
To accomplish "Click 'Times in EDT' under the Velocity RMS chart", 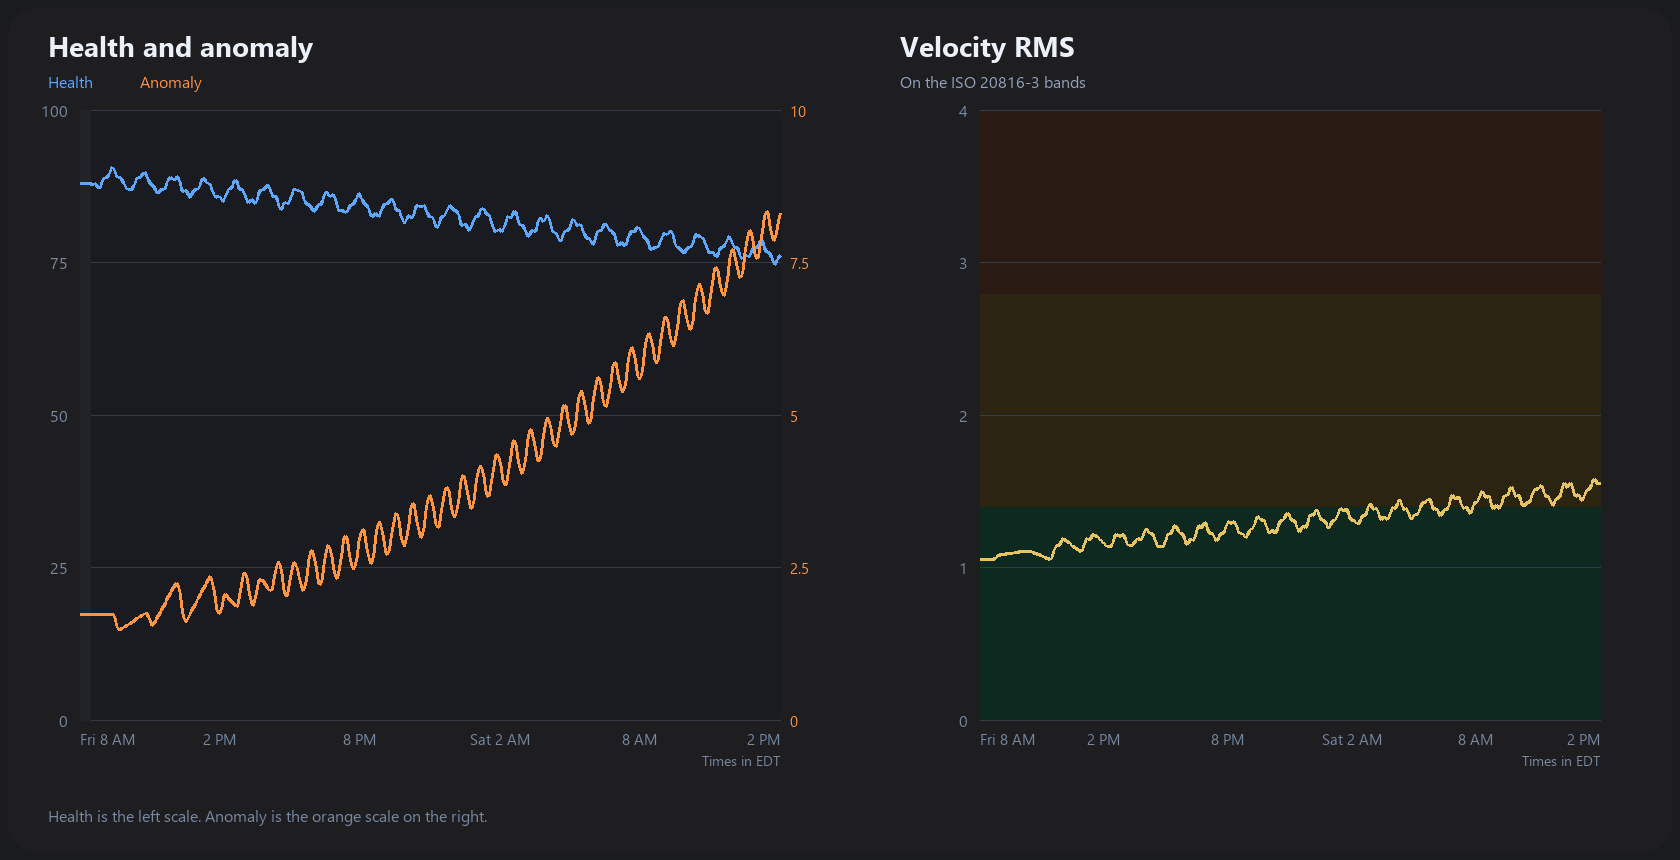I will coord(1561,762).
